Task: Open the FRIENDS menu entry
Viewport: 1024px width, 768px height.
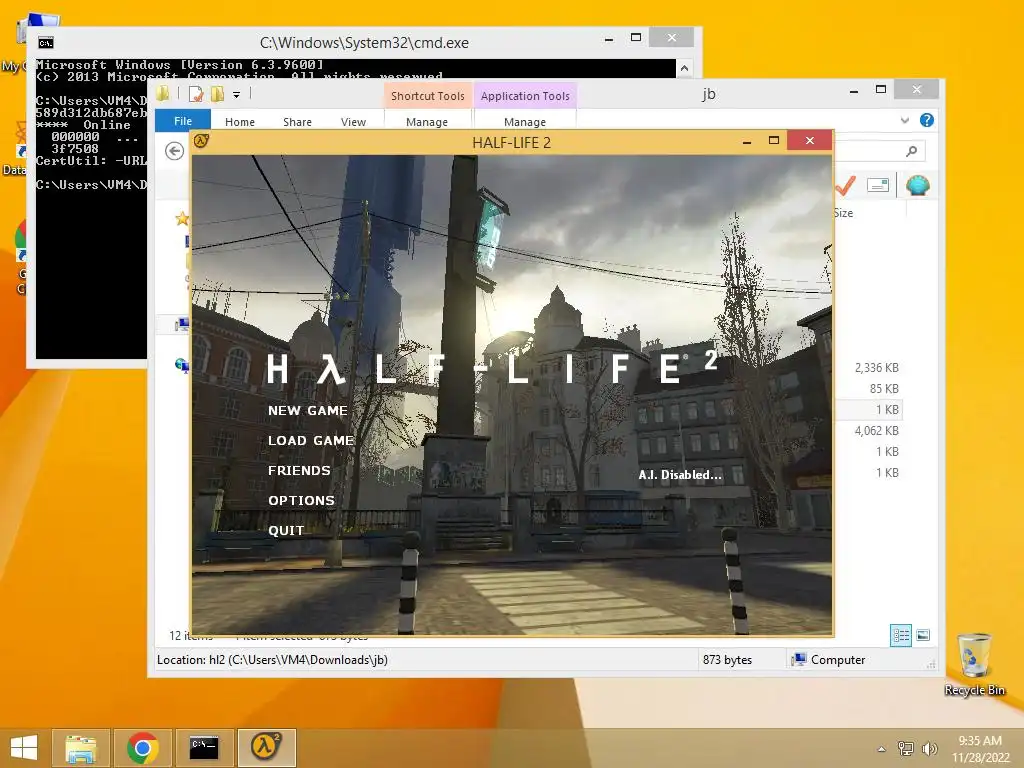Action: click(x=299, y=471)
